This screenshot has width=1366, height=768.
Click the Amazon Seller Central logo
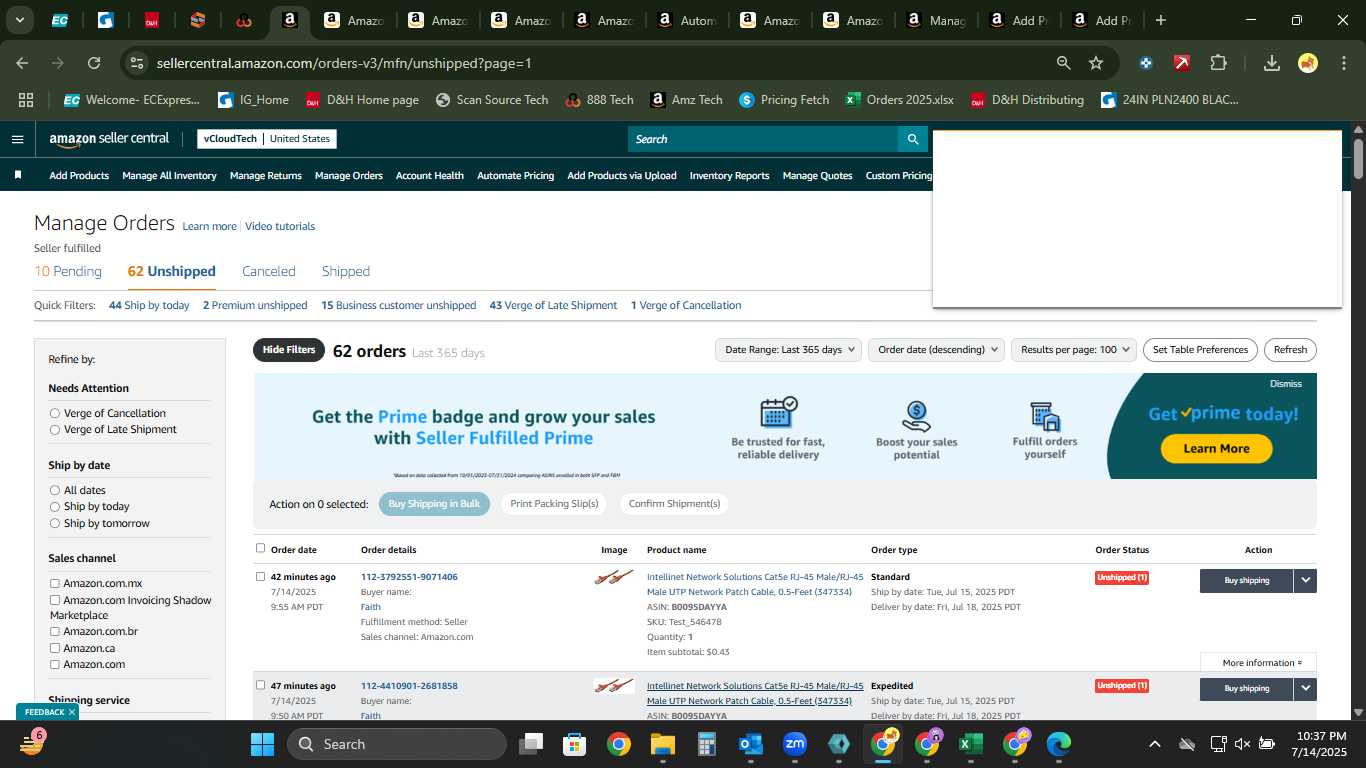pyautogui.click(x=109, y=139)
